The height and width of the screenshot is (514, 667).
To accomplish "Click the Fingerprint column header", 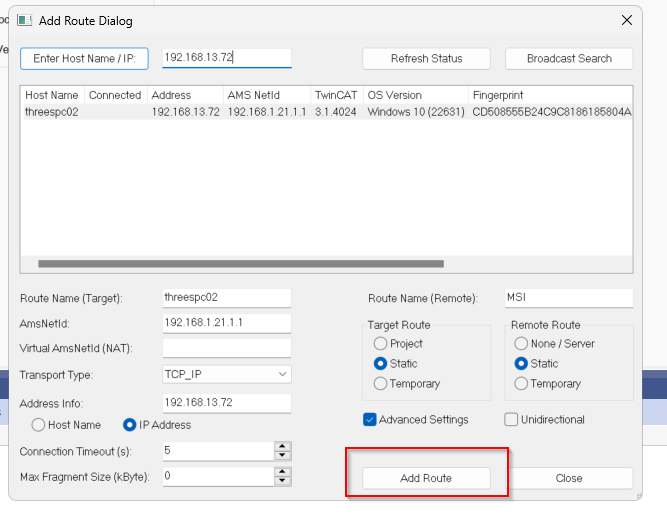I will coord(550,95).
